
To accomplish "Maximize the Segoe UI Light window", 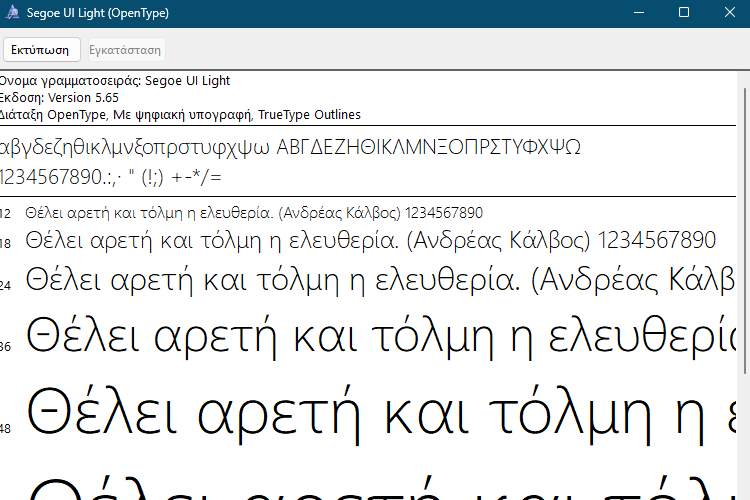I will [x=684, y=13].
